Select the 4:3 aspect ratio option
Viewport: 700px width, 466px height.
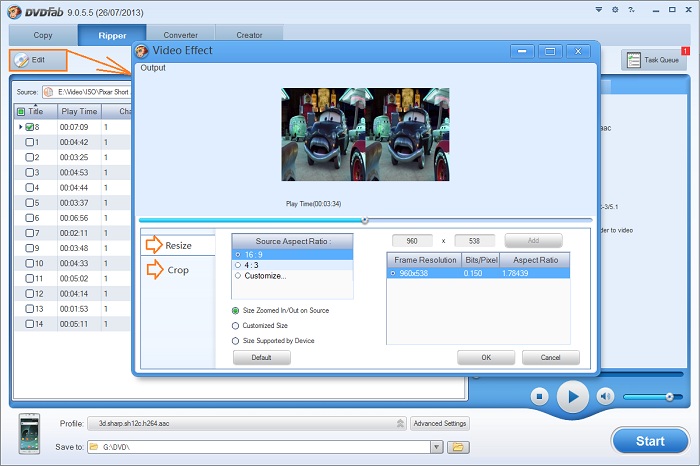coord(292,265)
